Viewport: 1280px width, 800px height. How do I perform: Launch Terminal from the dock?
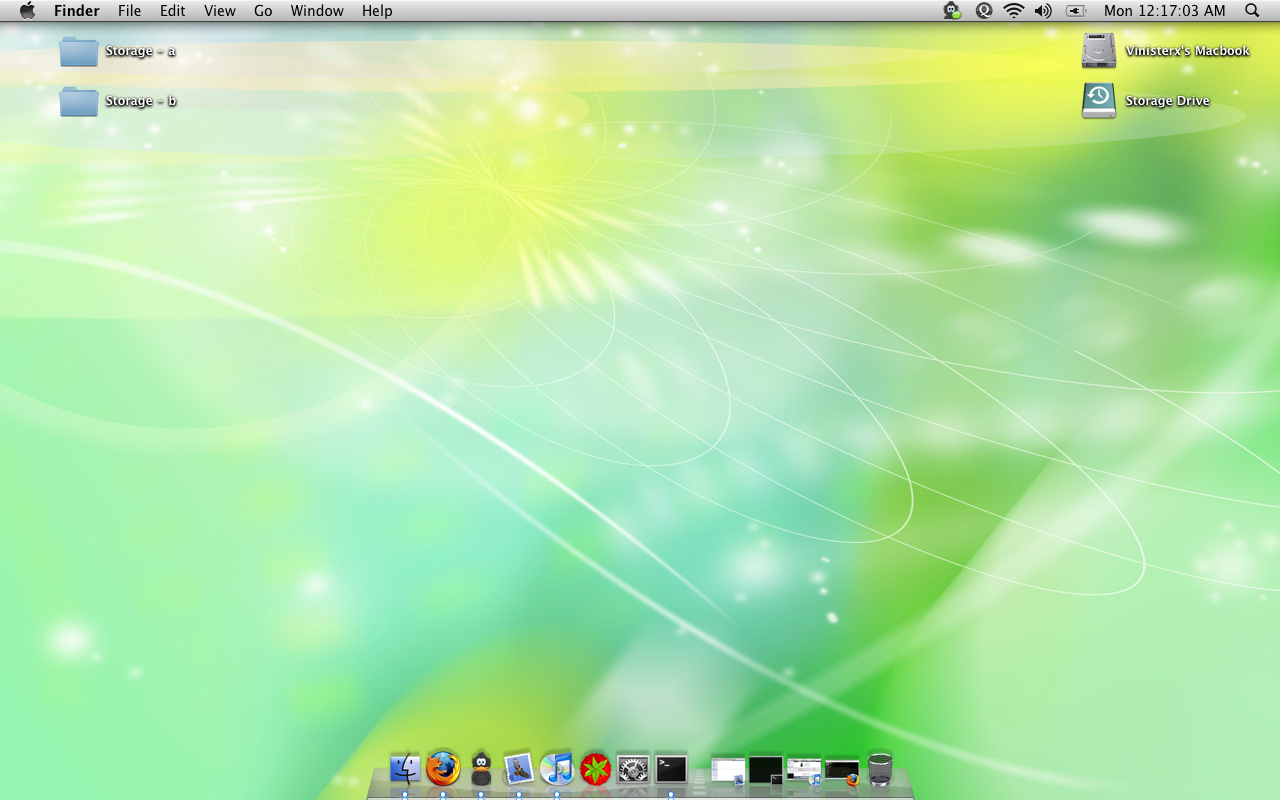pos(671,769)
